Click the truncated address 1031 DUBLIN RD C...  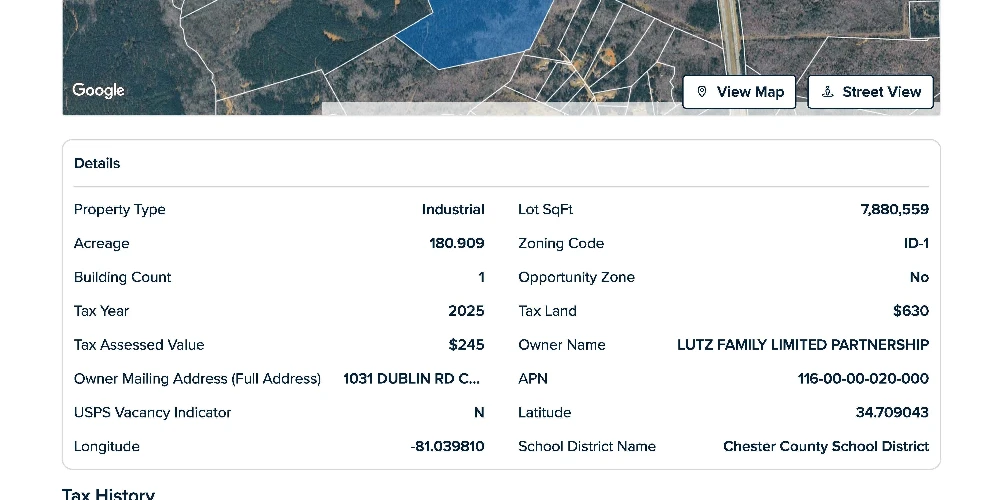click(x=411, y=378)
